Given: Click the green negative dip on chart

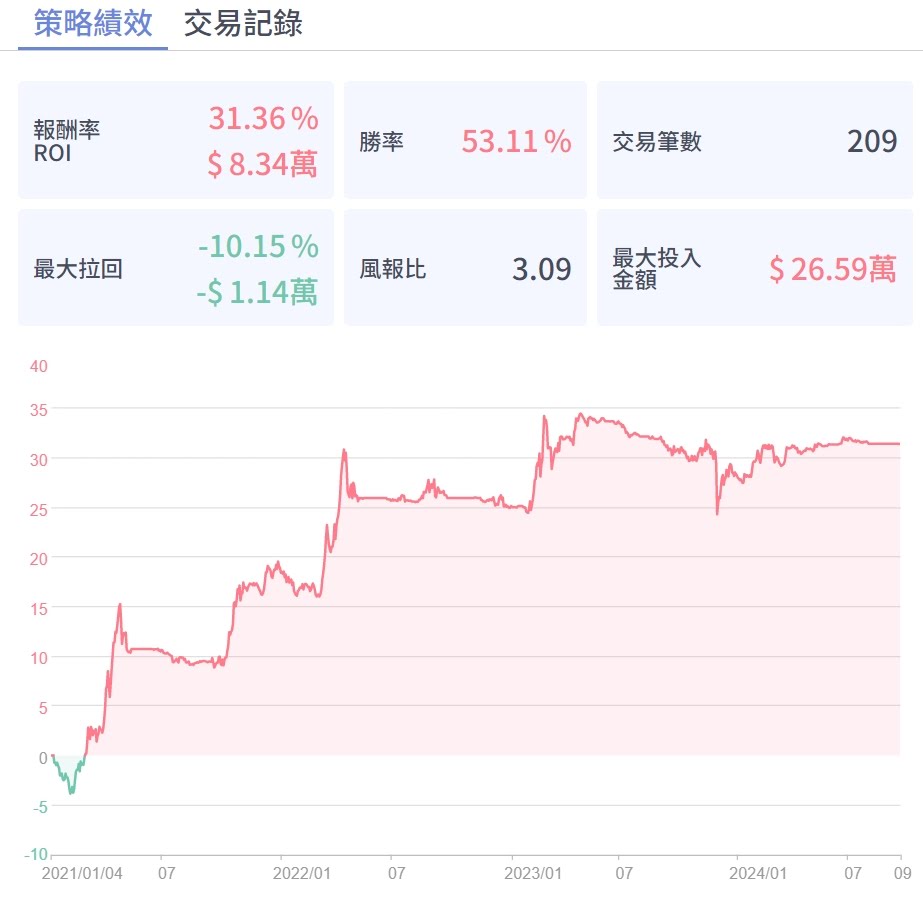Looking at the screenshot, I should pos(69,774).
